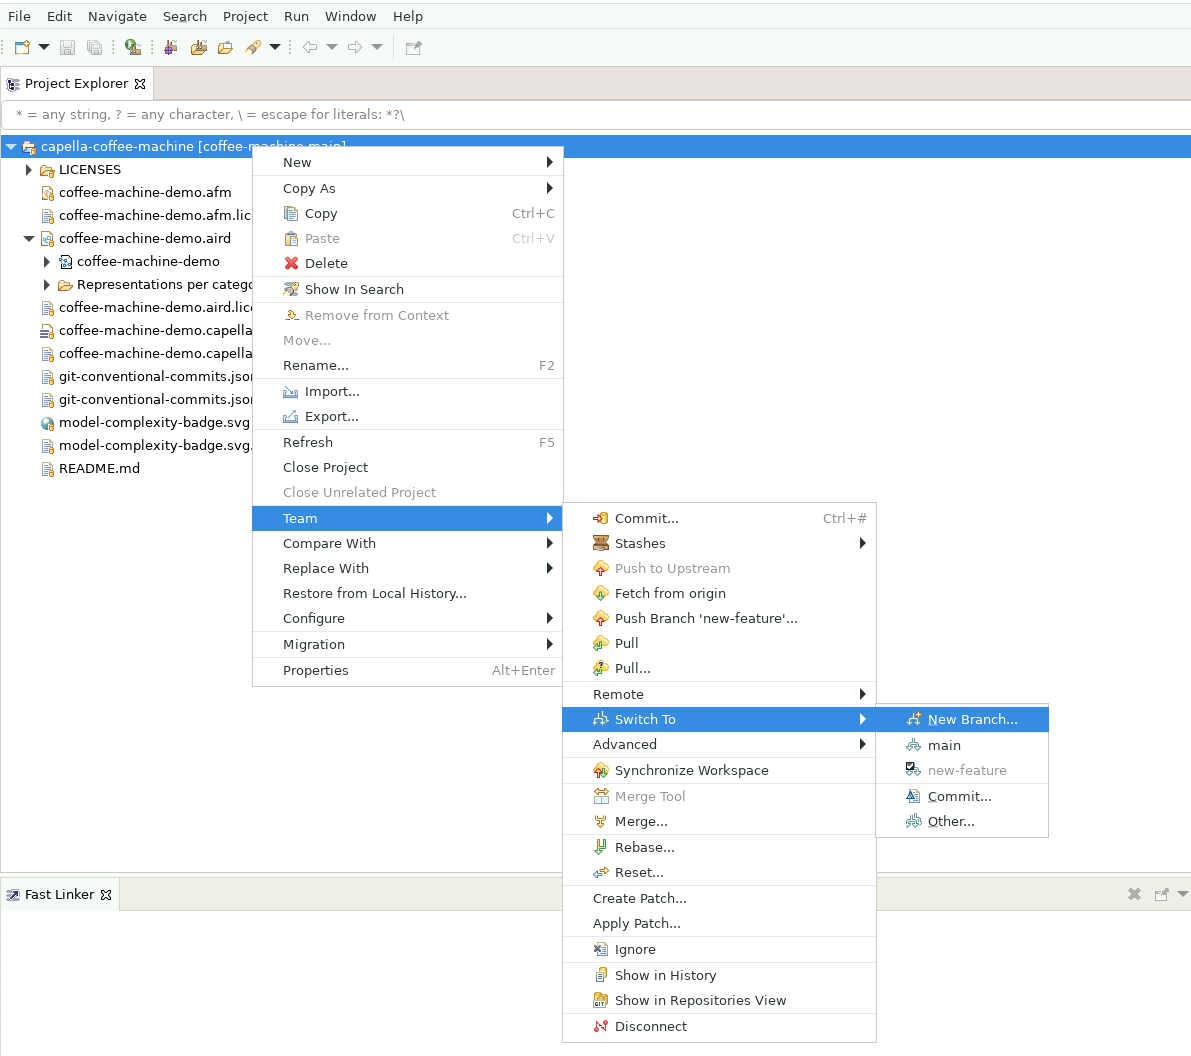The image size is (1191, 1056).
Task: Open the New wizard dropdown arrow
Action: (x=43, y=47)
